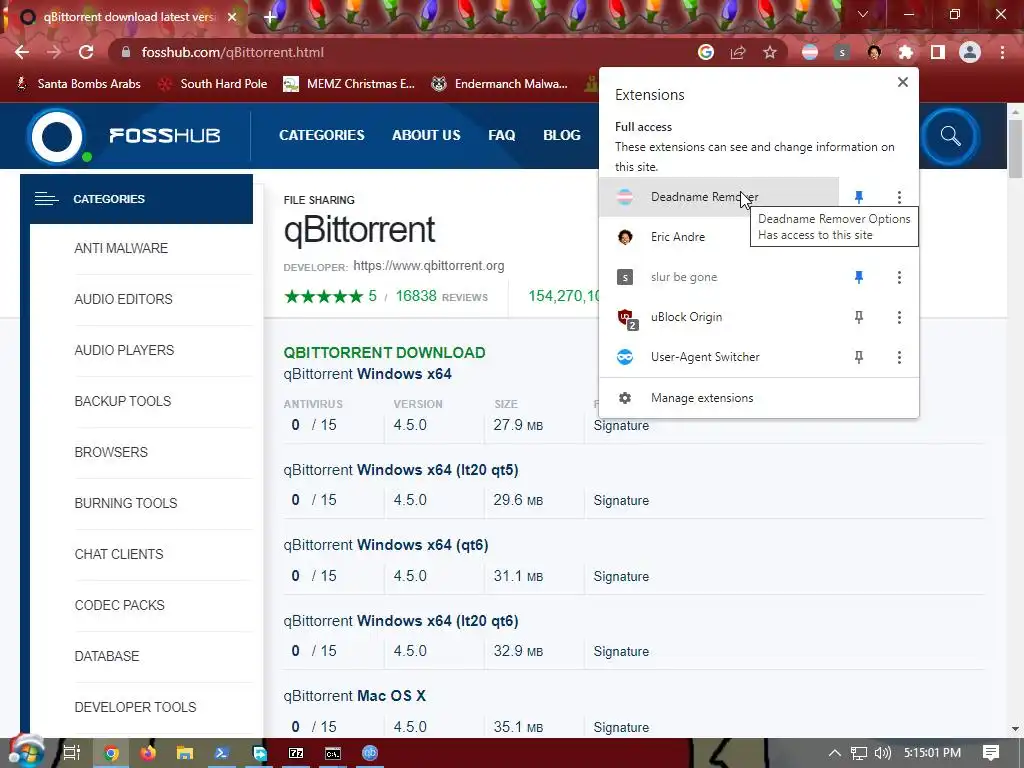Open the Chrome profile avatar
The image size is (1024, 768).
pyautogui.click(x=970, y=52)
